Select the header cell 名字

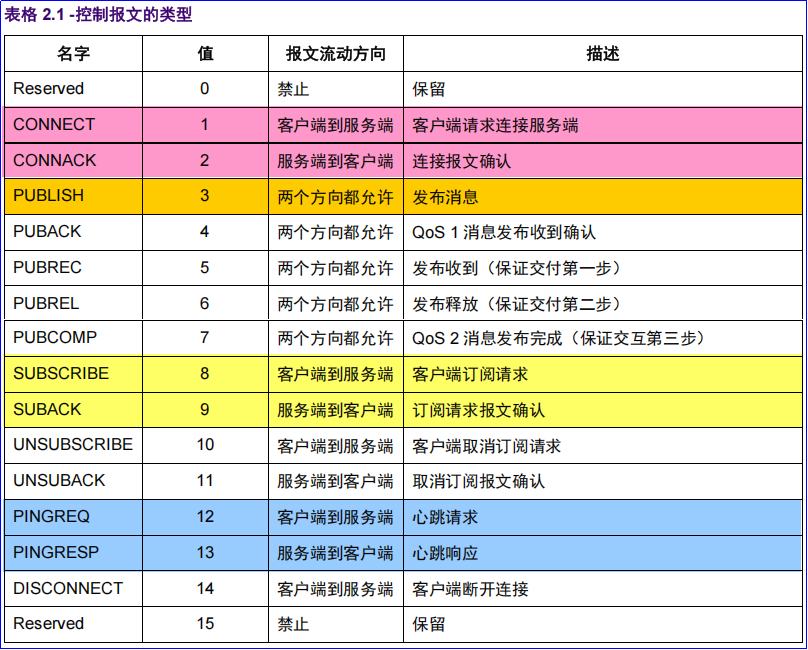tap(73, 53)
